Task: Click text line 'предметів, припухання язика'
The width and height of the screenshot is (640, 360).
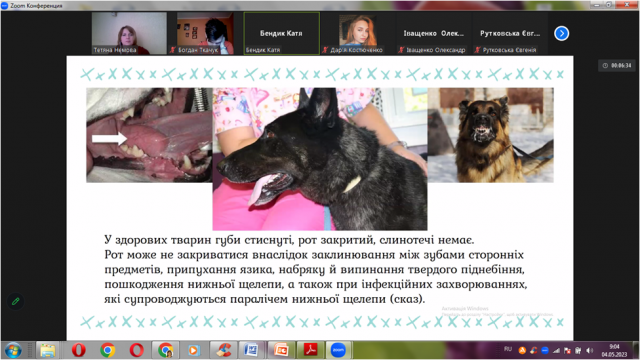Action: (x=314, y=270)
